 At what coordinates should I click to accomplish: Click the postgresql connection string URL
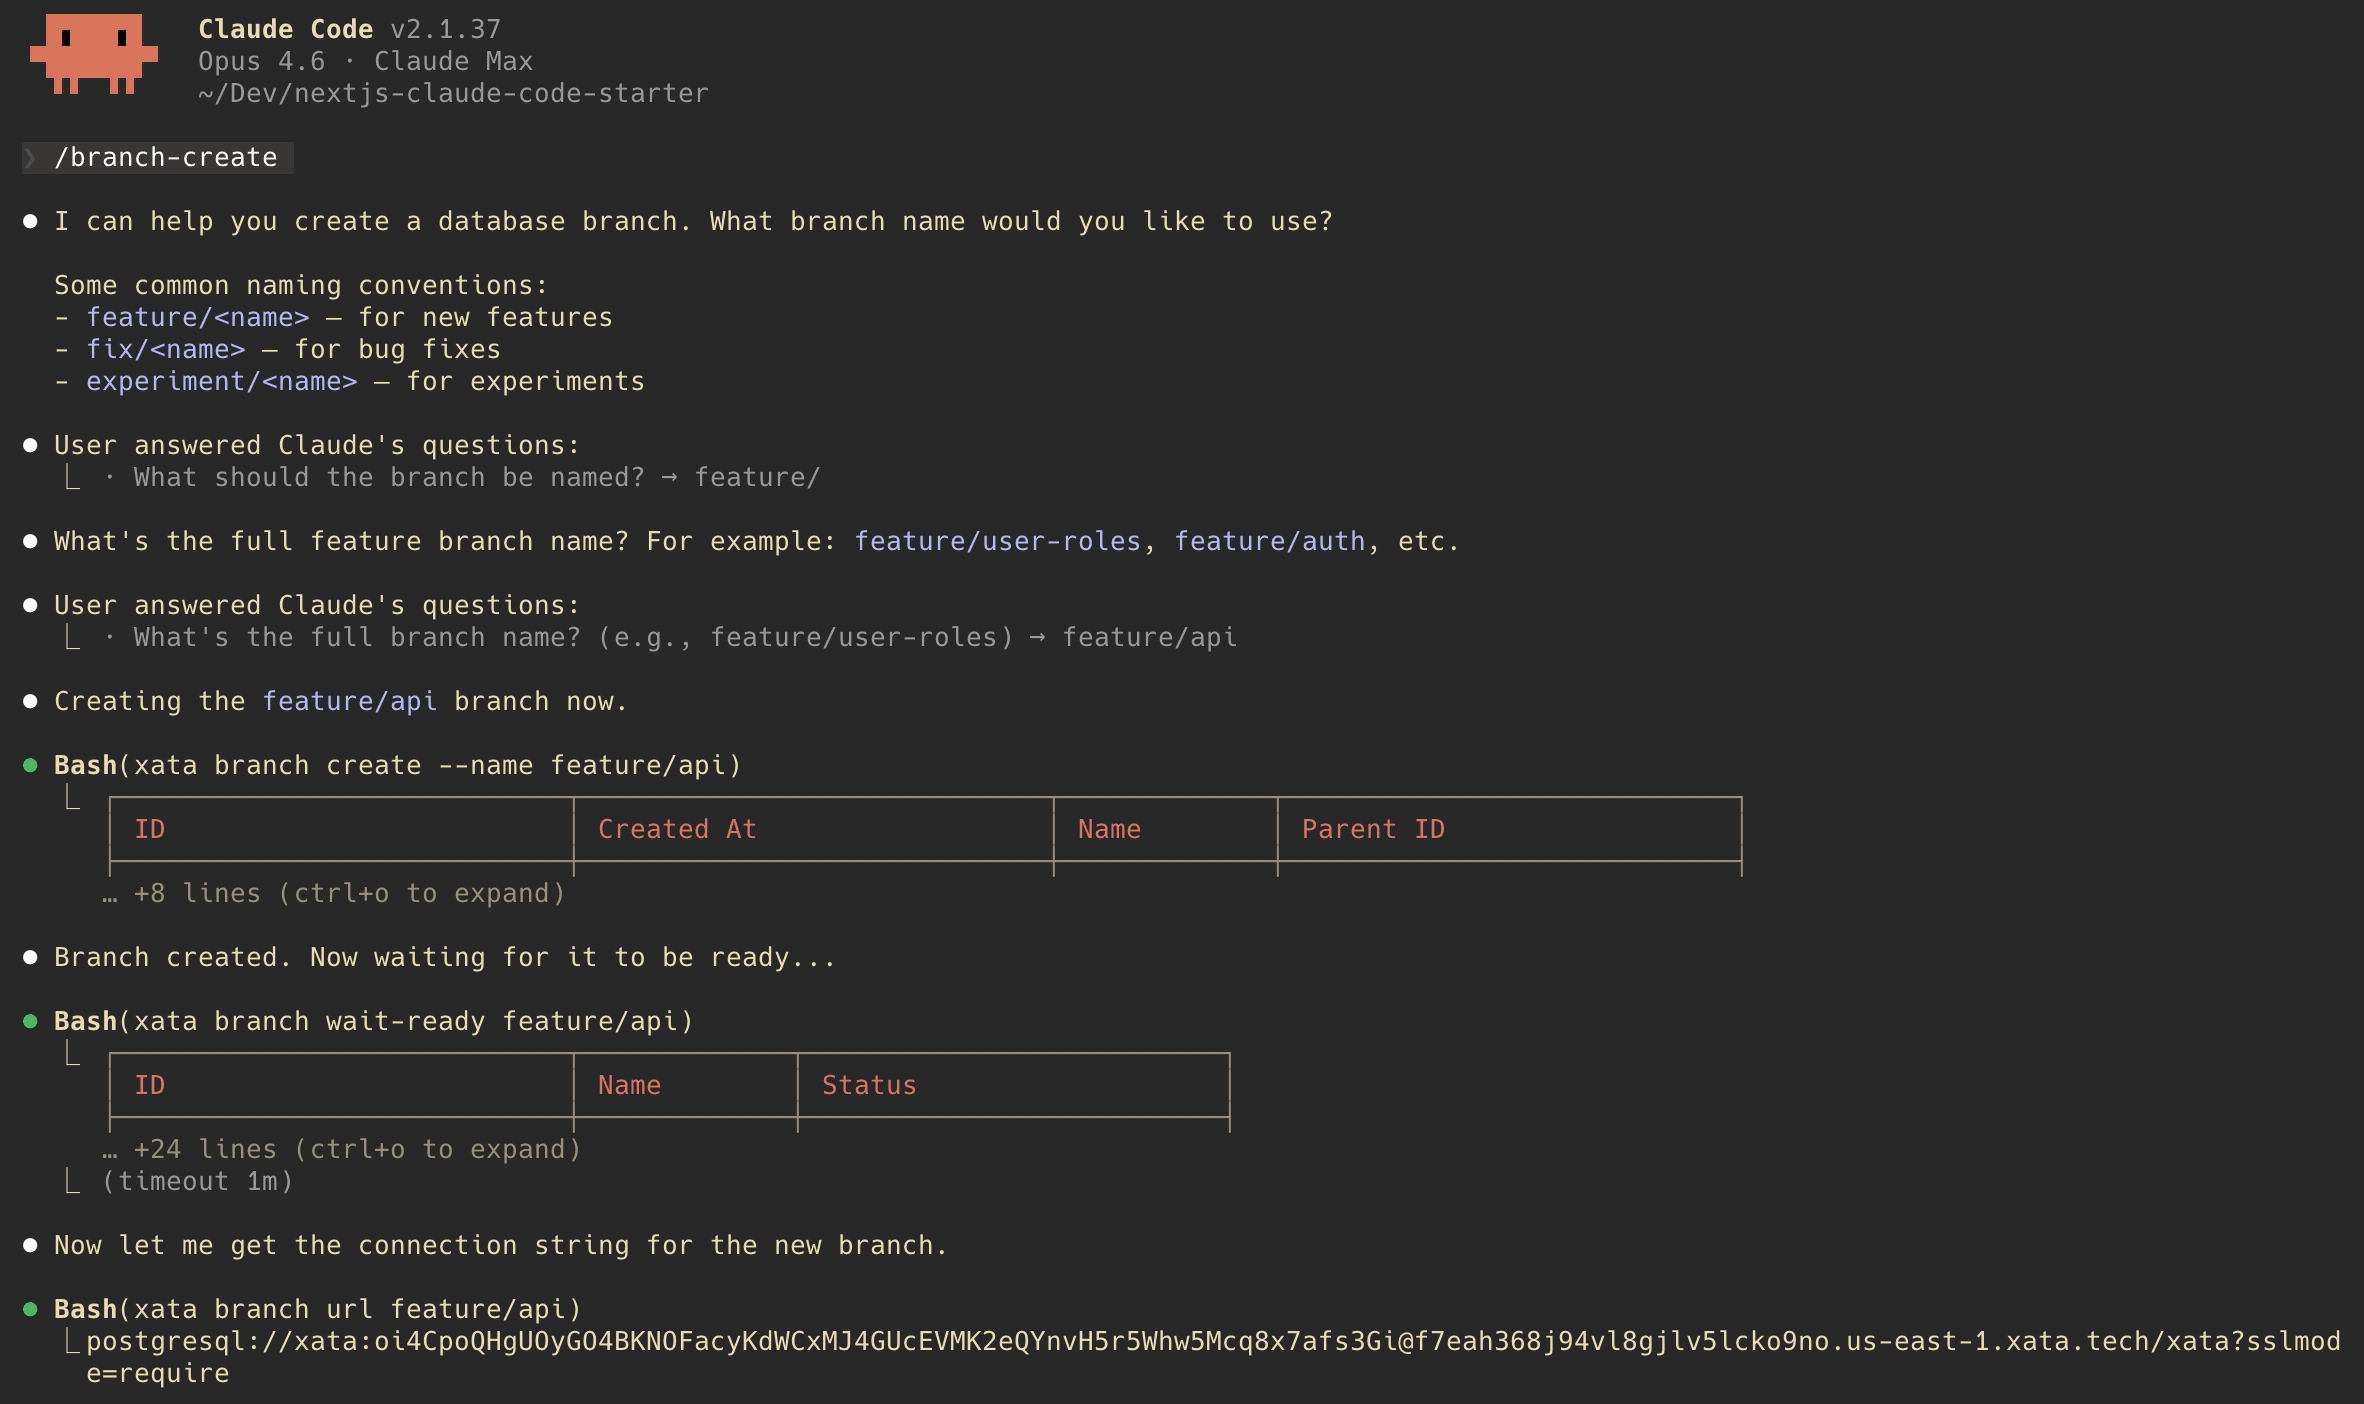point(1213,1357)
